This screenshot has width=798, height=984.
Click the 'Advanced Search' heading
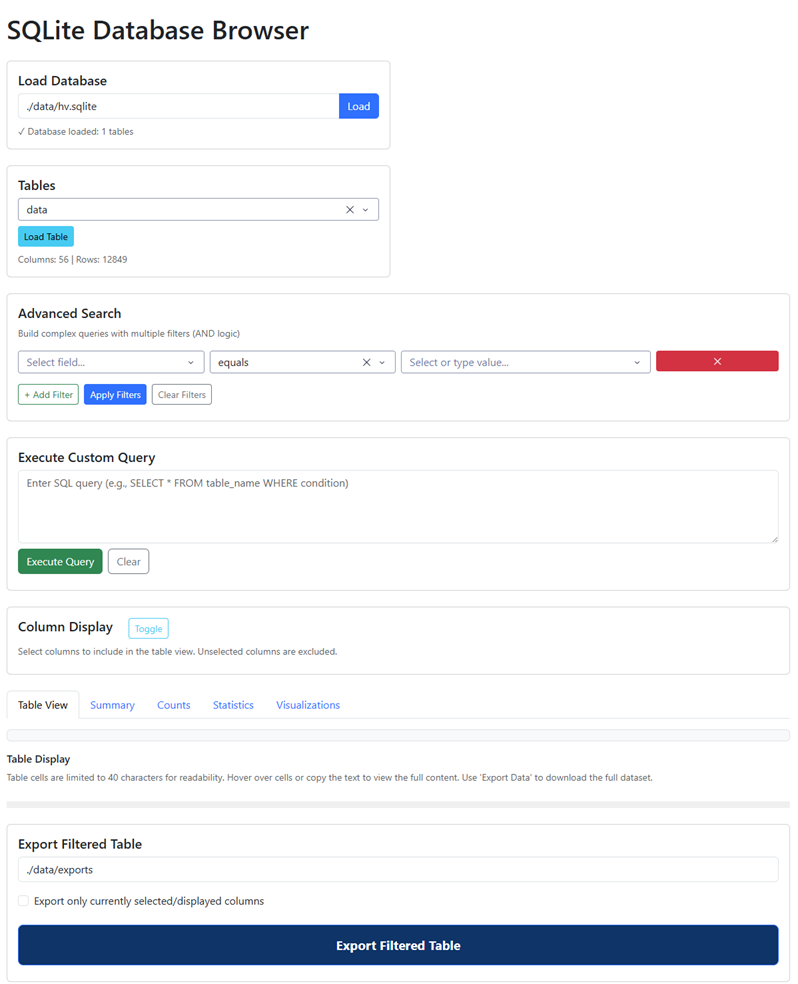coord(70,313)
